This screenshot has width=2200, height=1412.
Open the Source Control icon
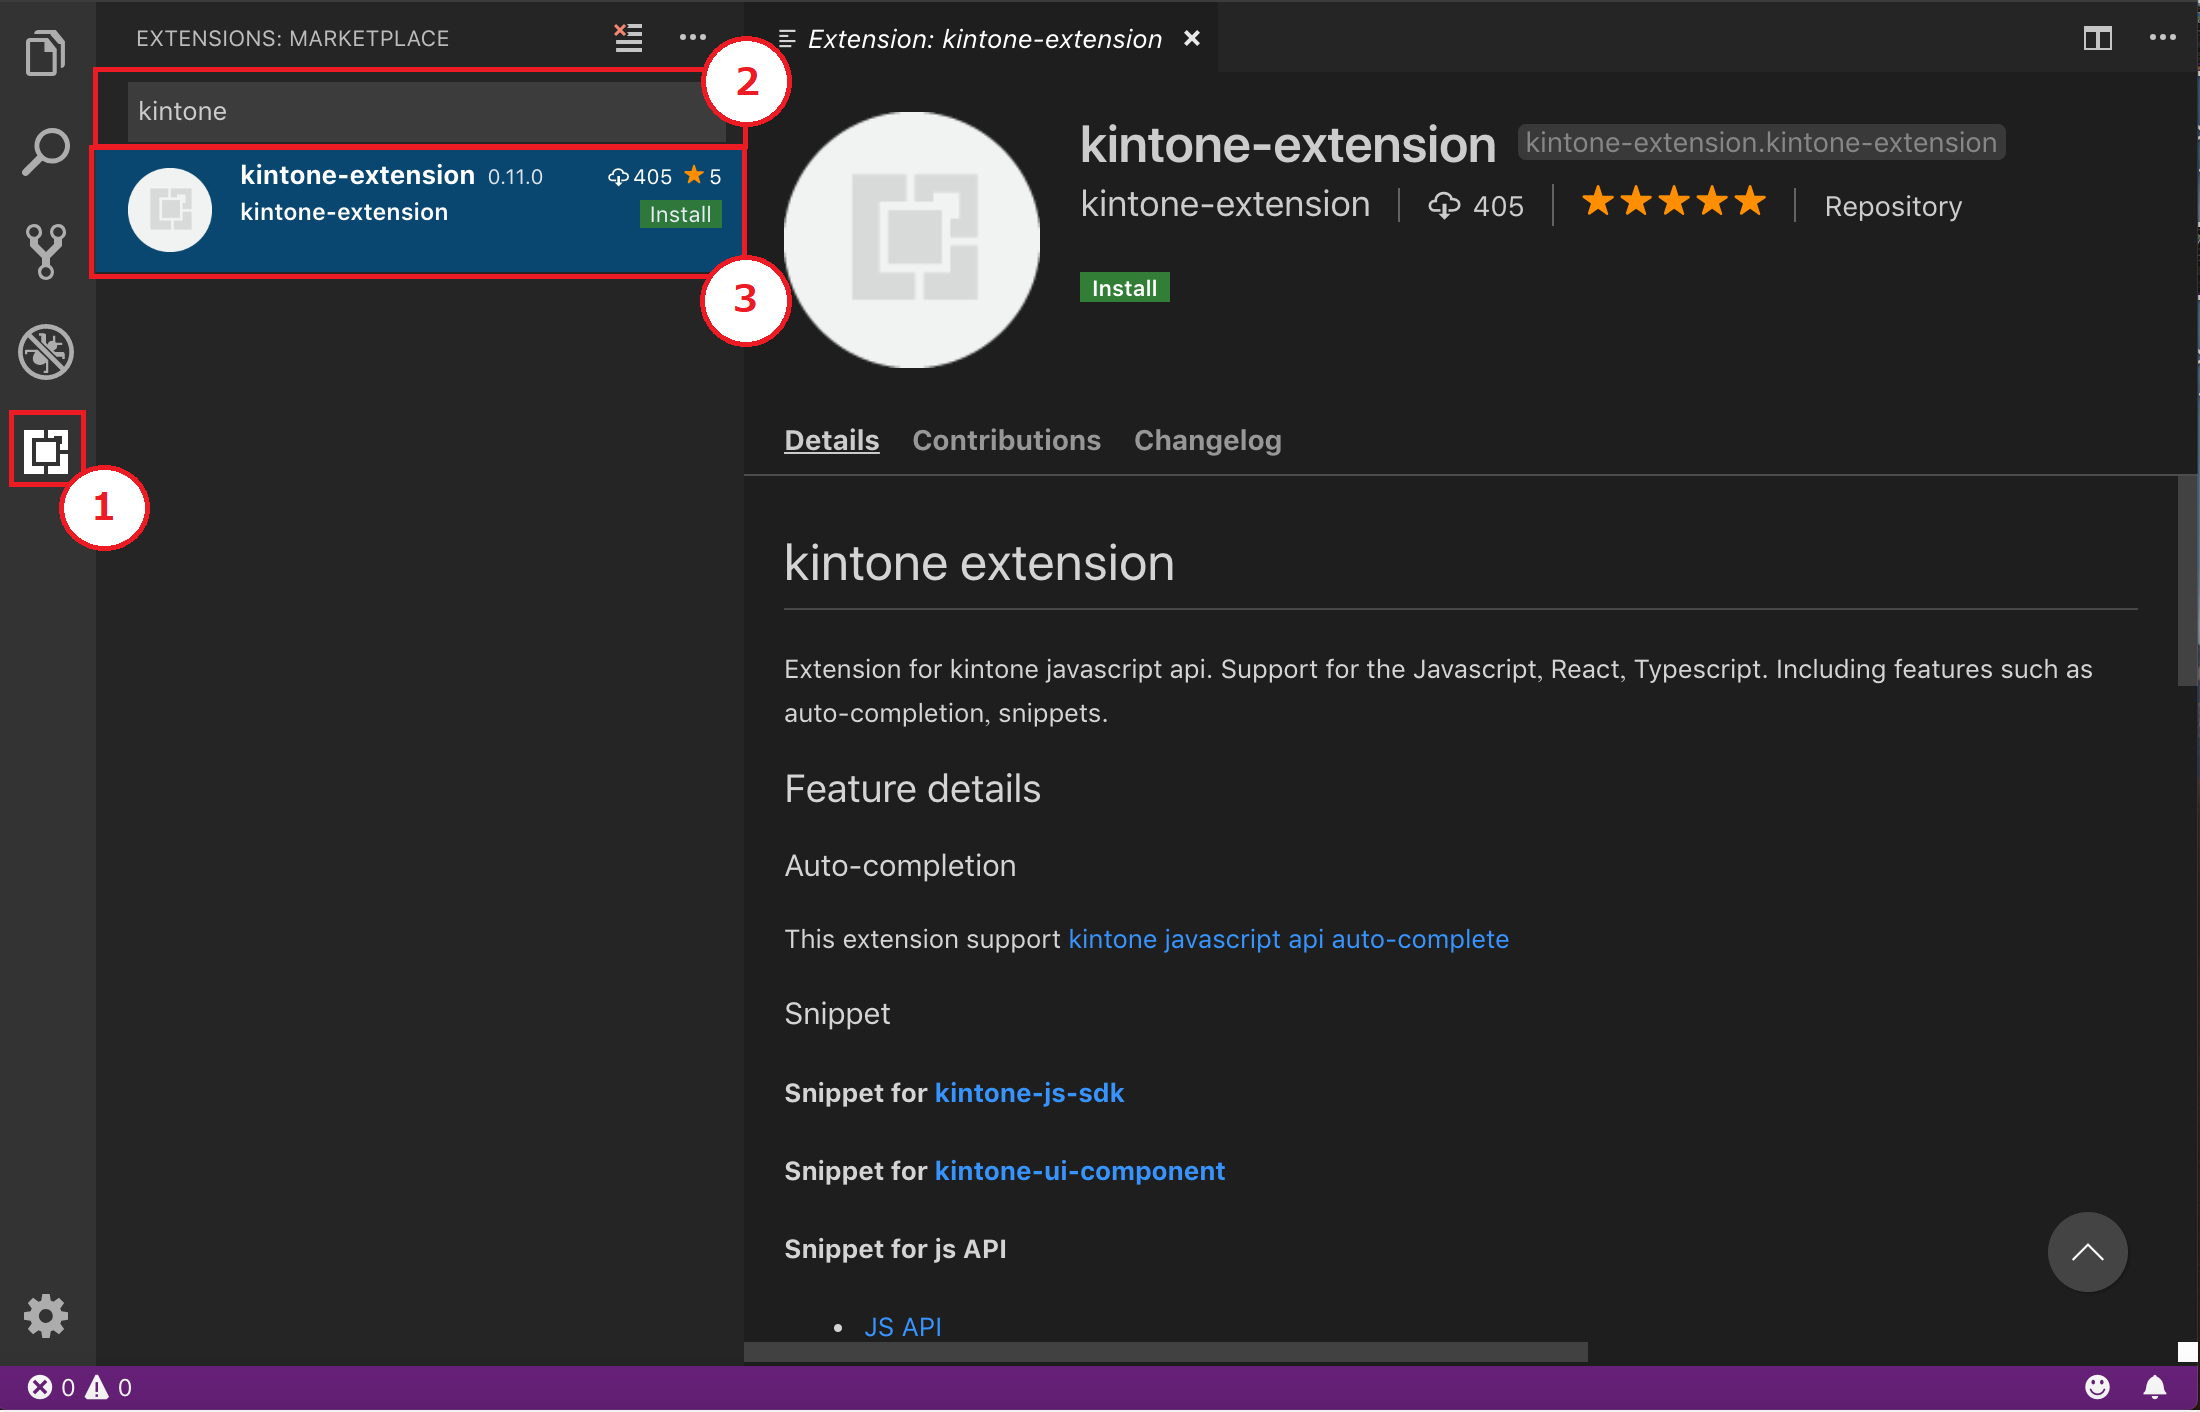[46, 250]
